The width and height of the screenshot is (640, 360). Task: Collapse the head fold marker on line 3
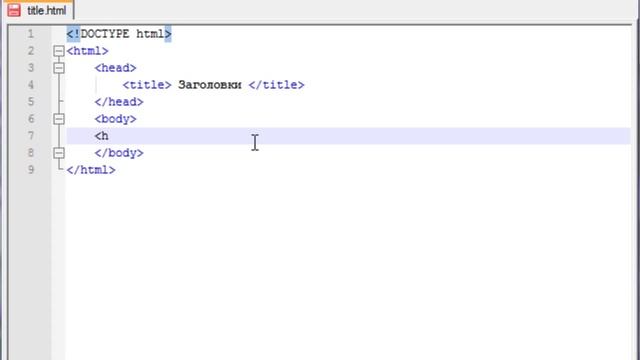pos(59,68)
